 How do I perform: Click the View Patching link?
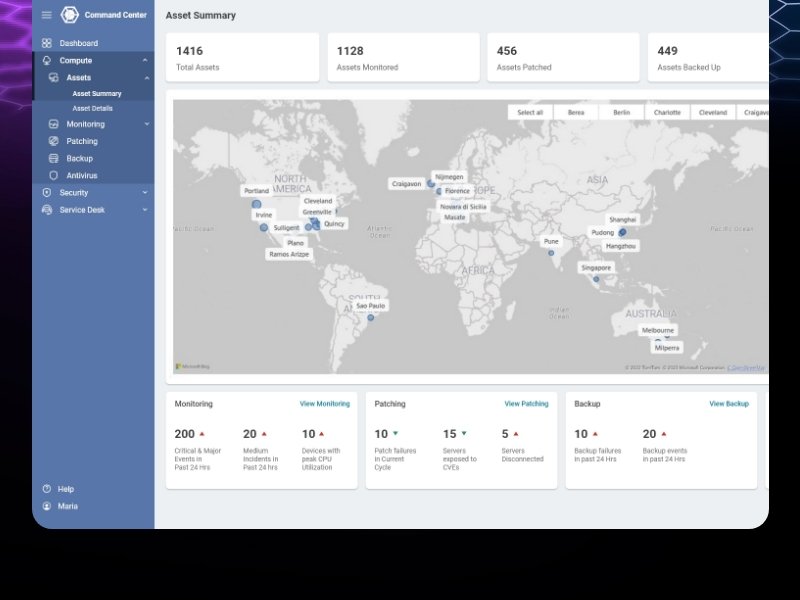[x=526, y=404]
